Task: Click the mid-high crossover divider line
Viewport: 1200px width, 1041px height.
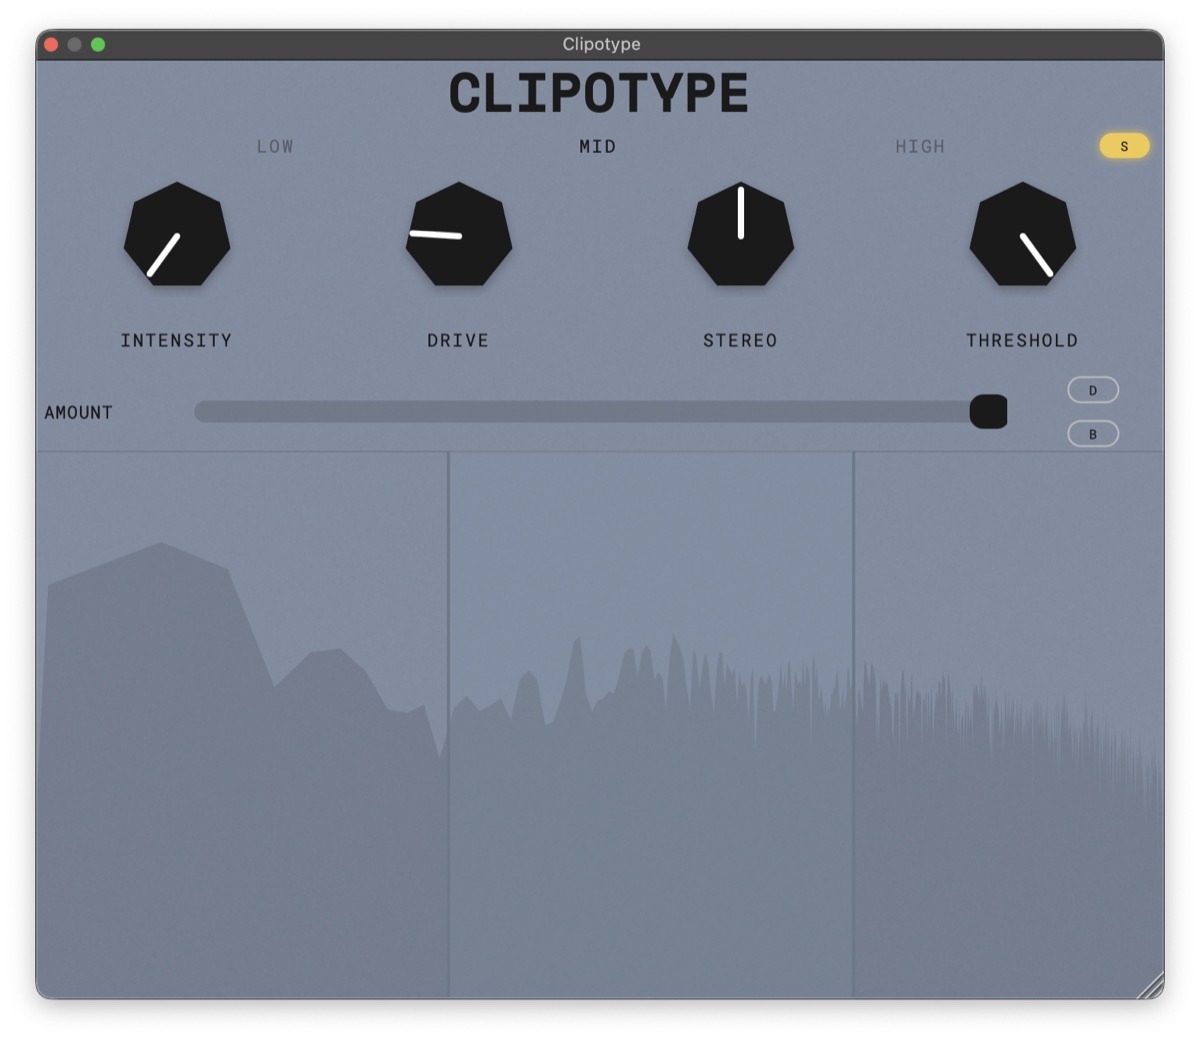Action: [853, 724]
